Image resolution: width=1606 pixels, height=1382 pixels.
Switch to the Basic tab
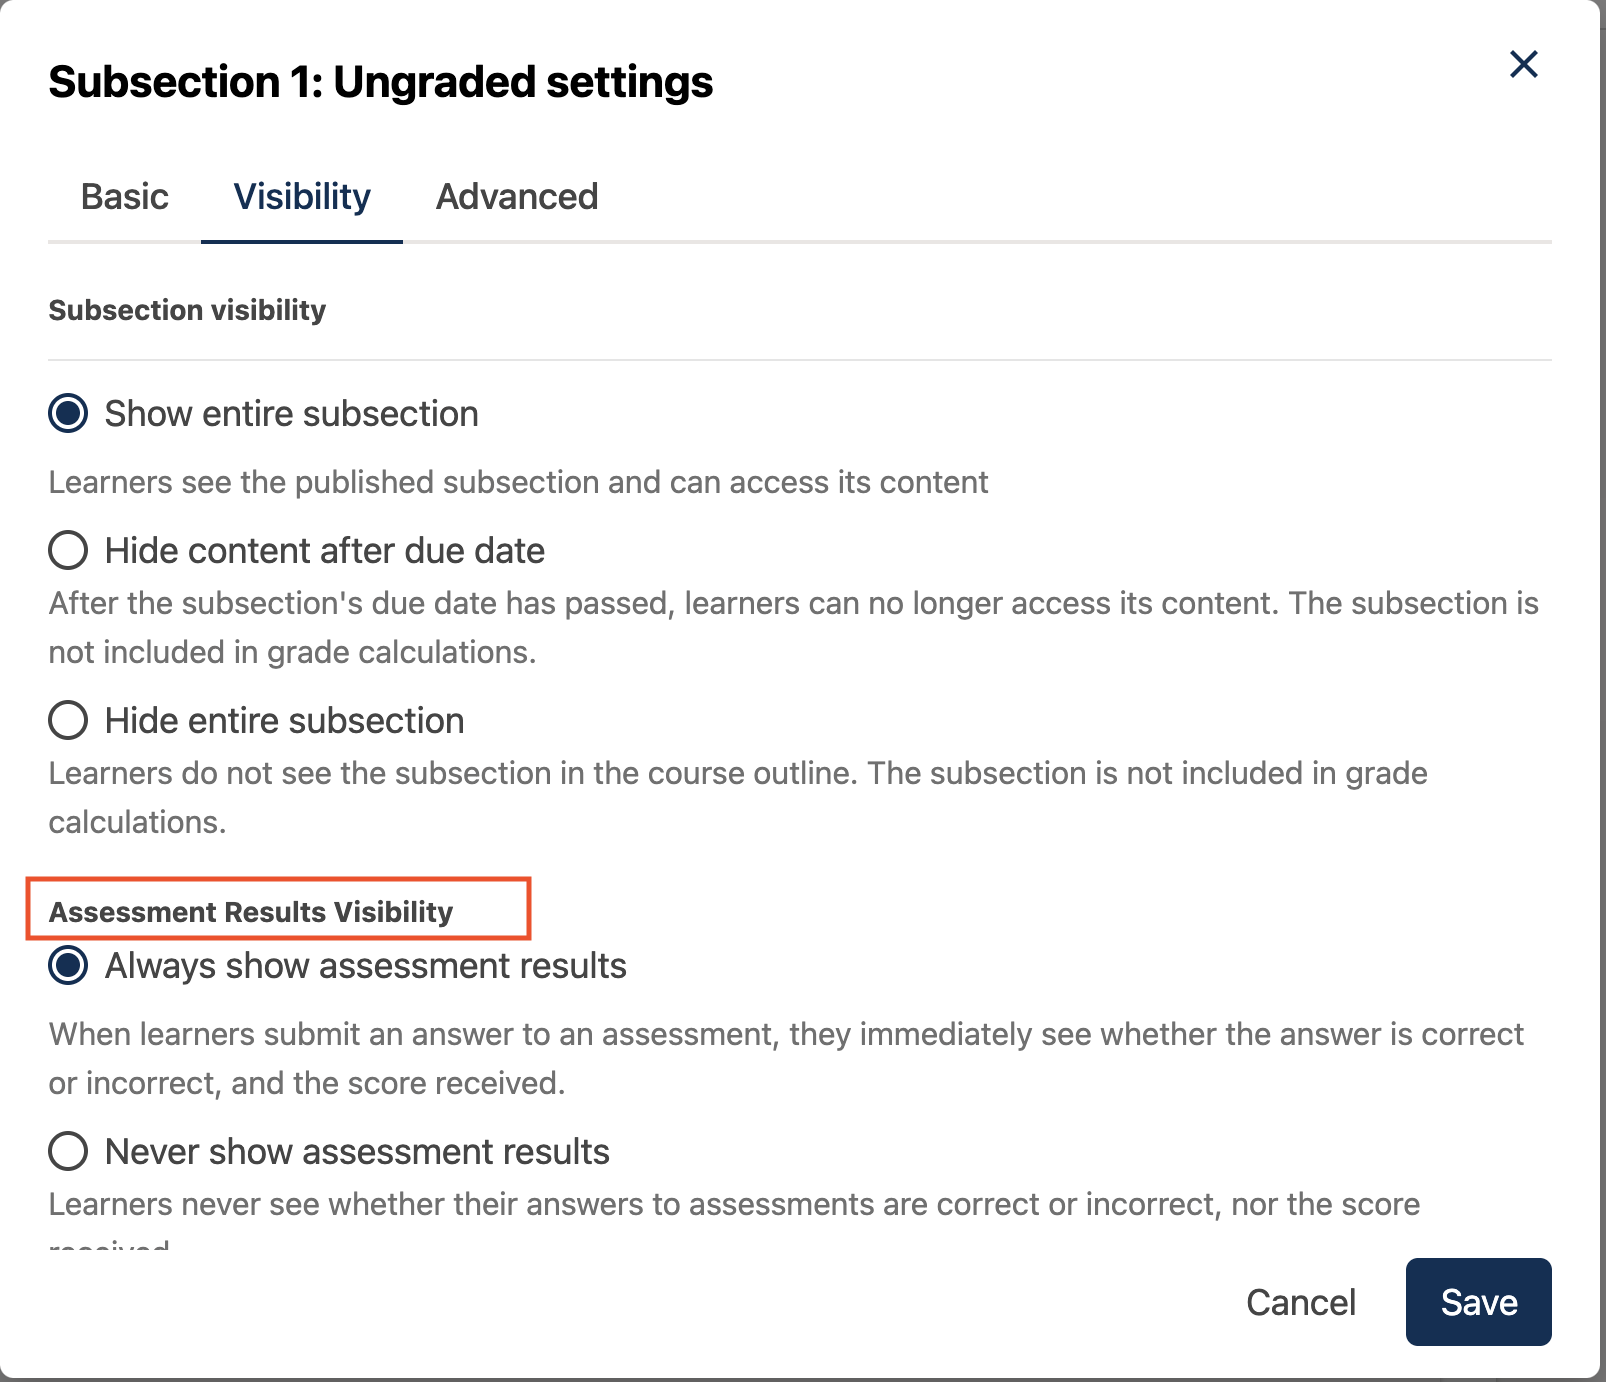point(124,197)
